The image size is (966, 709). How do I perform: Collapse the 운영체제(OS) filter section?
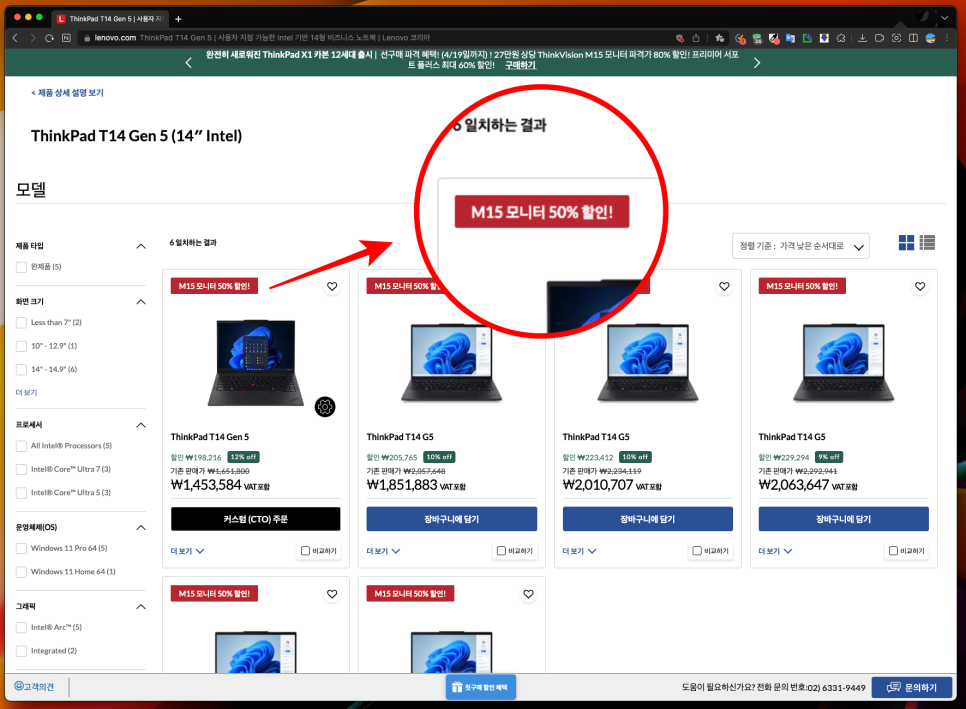(141, 527)
